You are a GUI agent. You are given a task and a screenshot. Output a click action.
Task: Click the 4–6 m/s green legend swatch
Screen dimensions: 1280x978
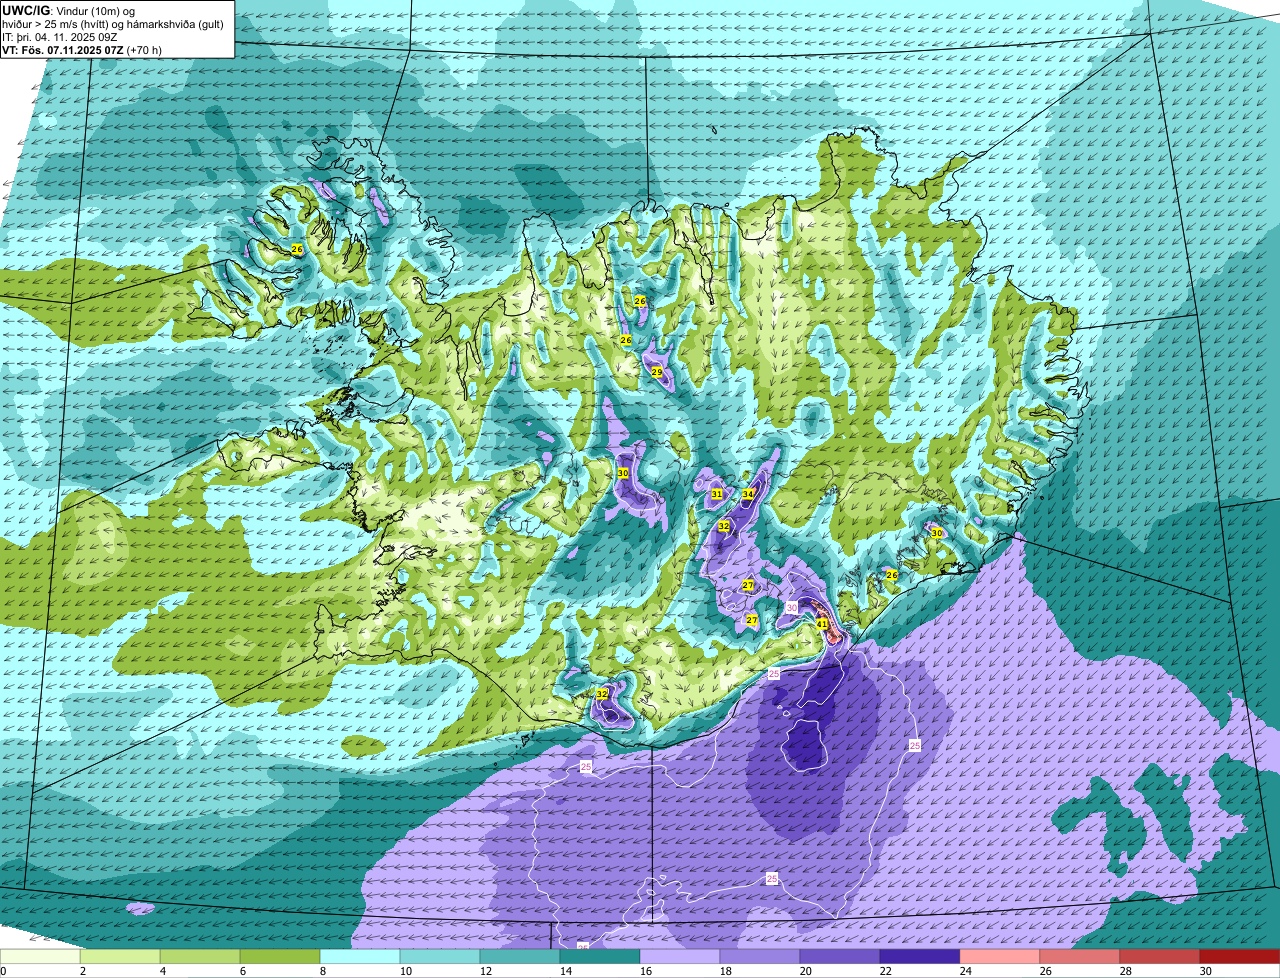click(x=200, y=957)
